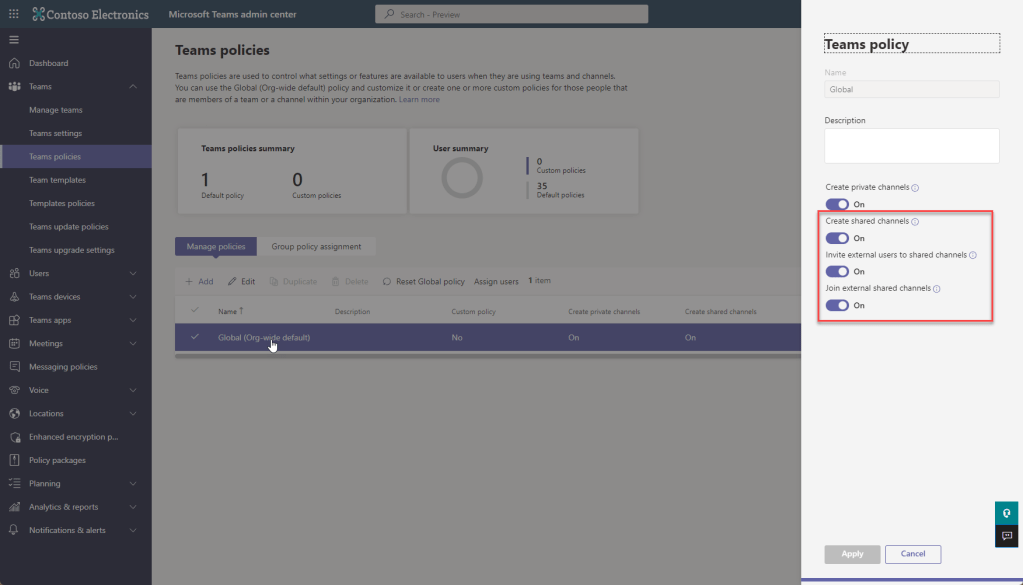1023x585 pixels.
Task: Open the feedback chat icon
Action: [1007, 537]
